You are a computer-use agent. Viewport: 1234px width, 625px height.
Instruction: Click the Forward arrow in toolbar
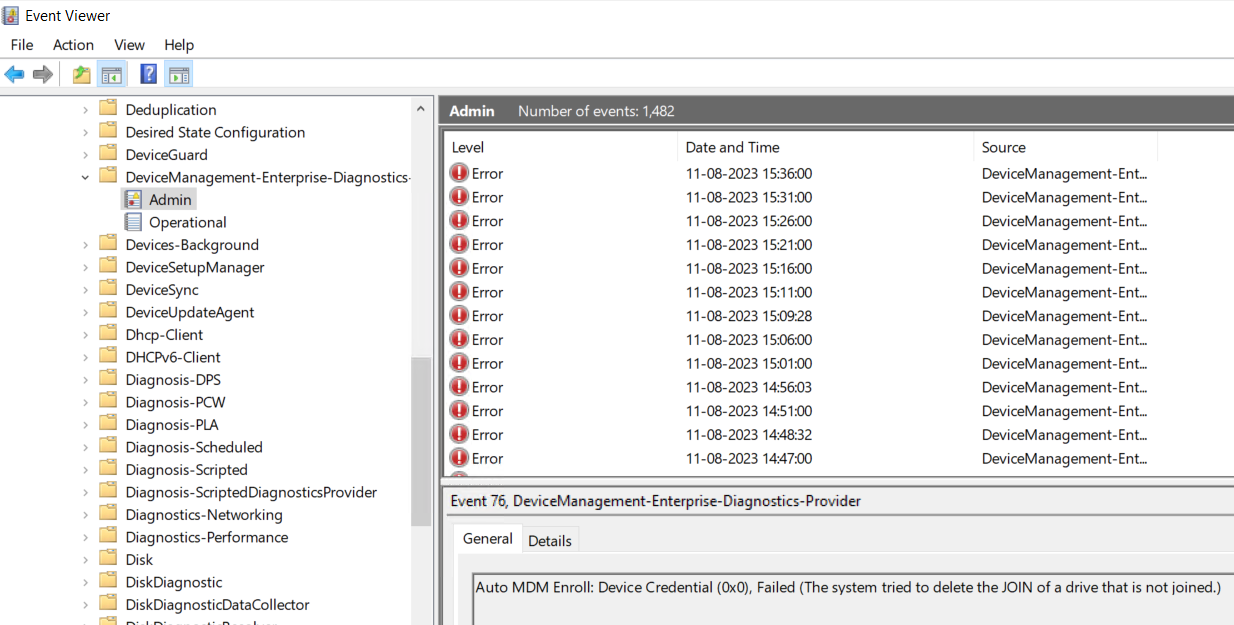click(43, 75)
